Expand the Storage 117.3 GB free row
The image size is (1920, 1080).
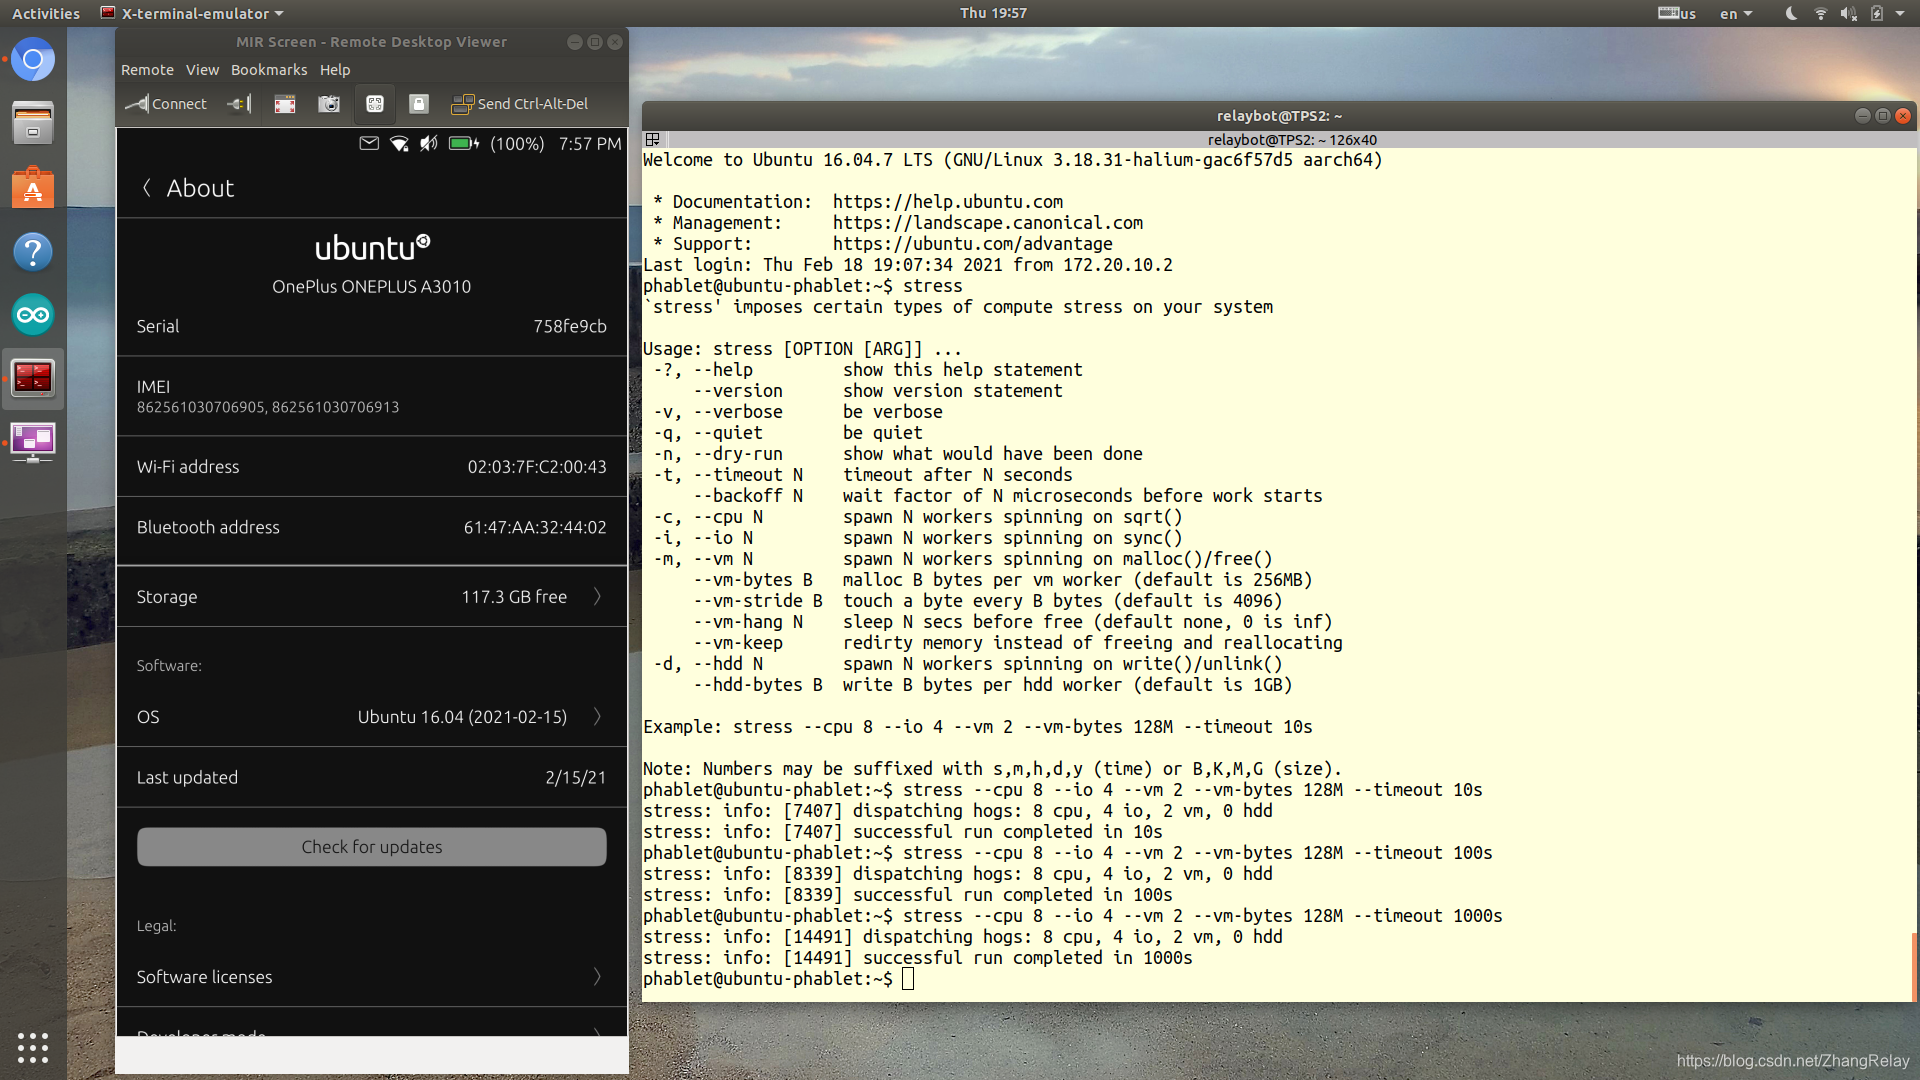click(371, 597)
